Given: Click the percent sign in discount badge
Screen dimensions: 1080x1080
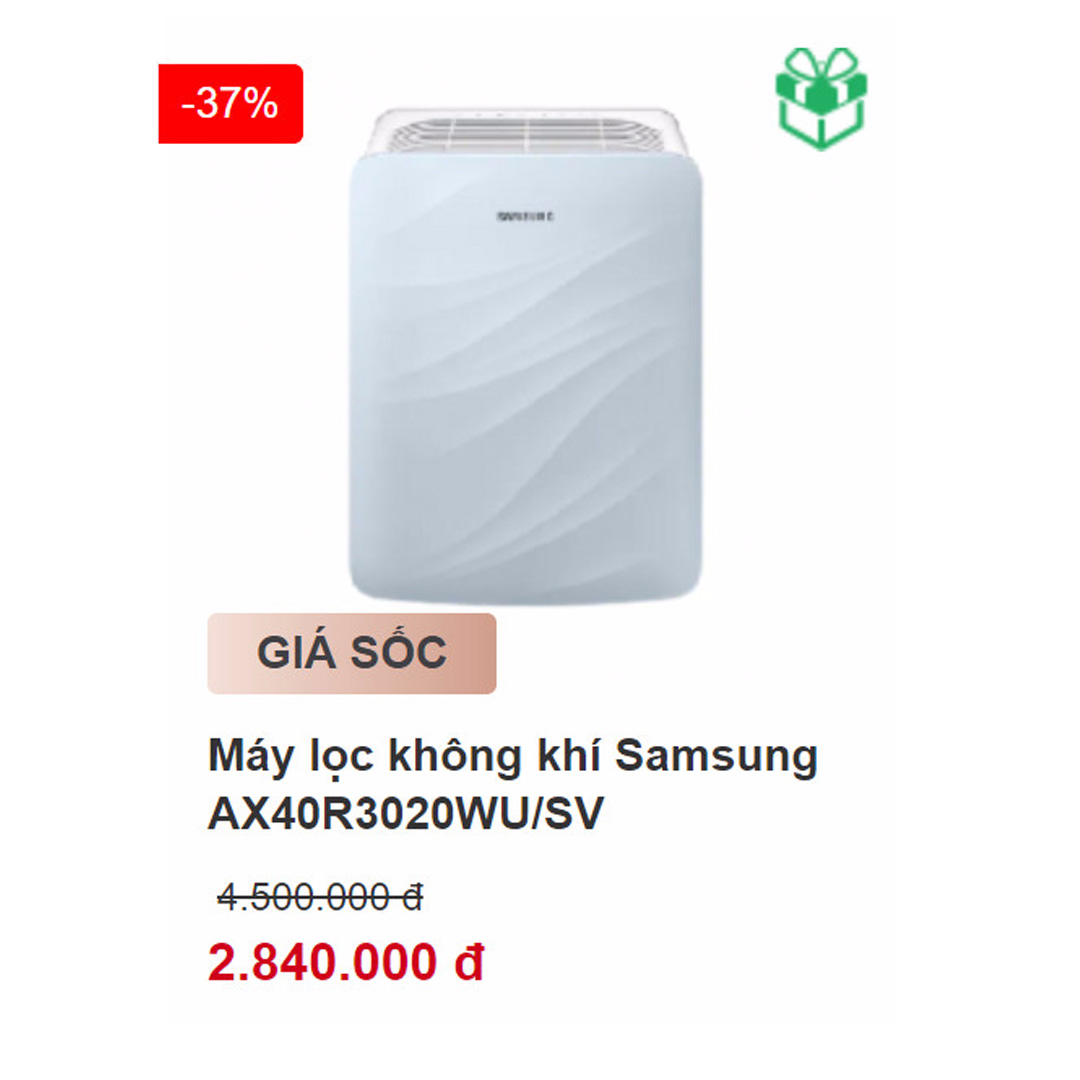Looking at the screenshot, I should pos(260,104).
